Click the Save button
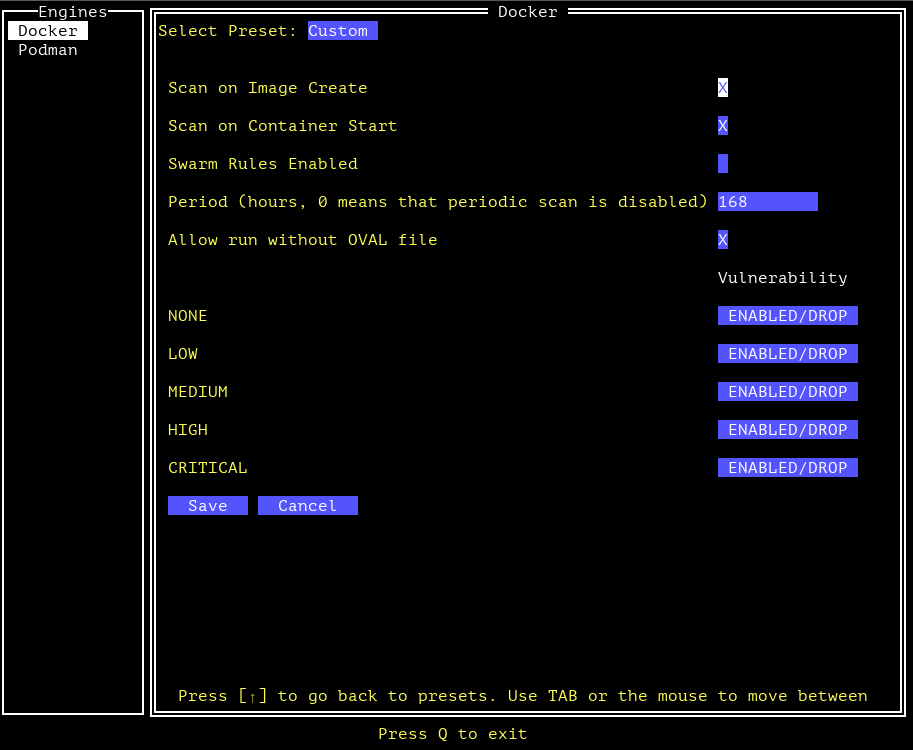Image resolution: width=913 pixels, height=750 pixels. tap(208, 505)
